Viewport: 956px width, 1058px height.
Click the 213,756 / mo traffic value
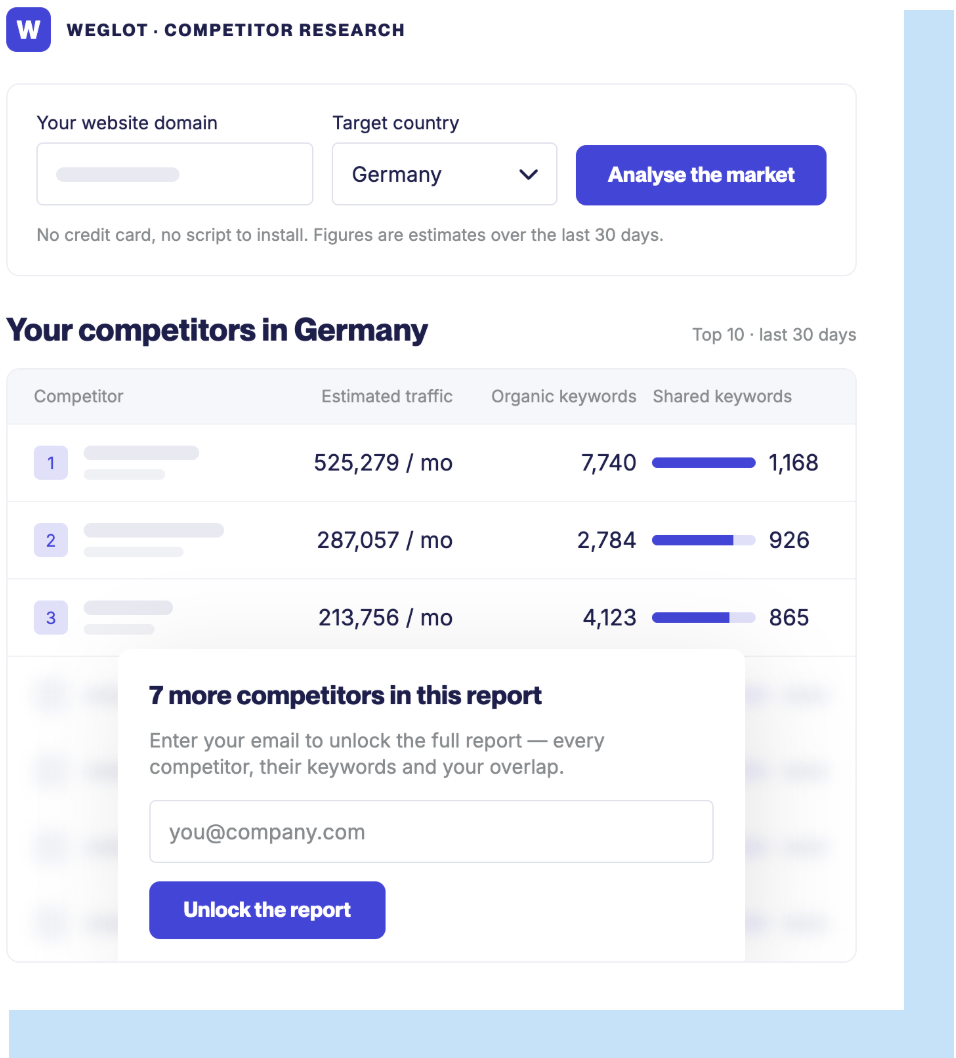[385, 617]
